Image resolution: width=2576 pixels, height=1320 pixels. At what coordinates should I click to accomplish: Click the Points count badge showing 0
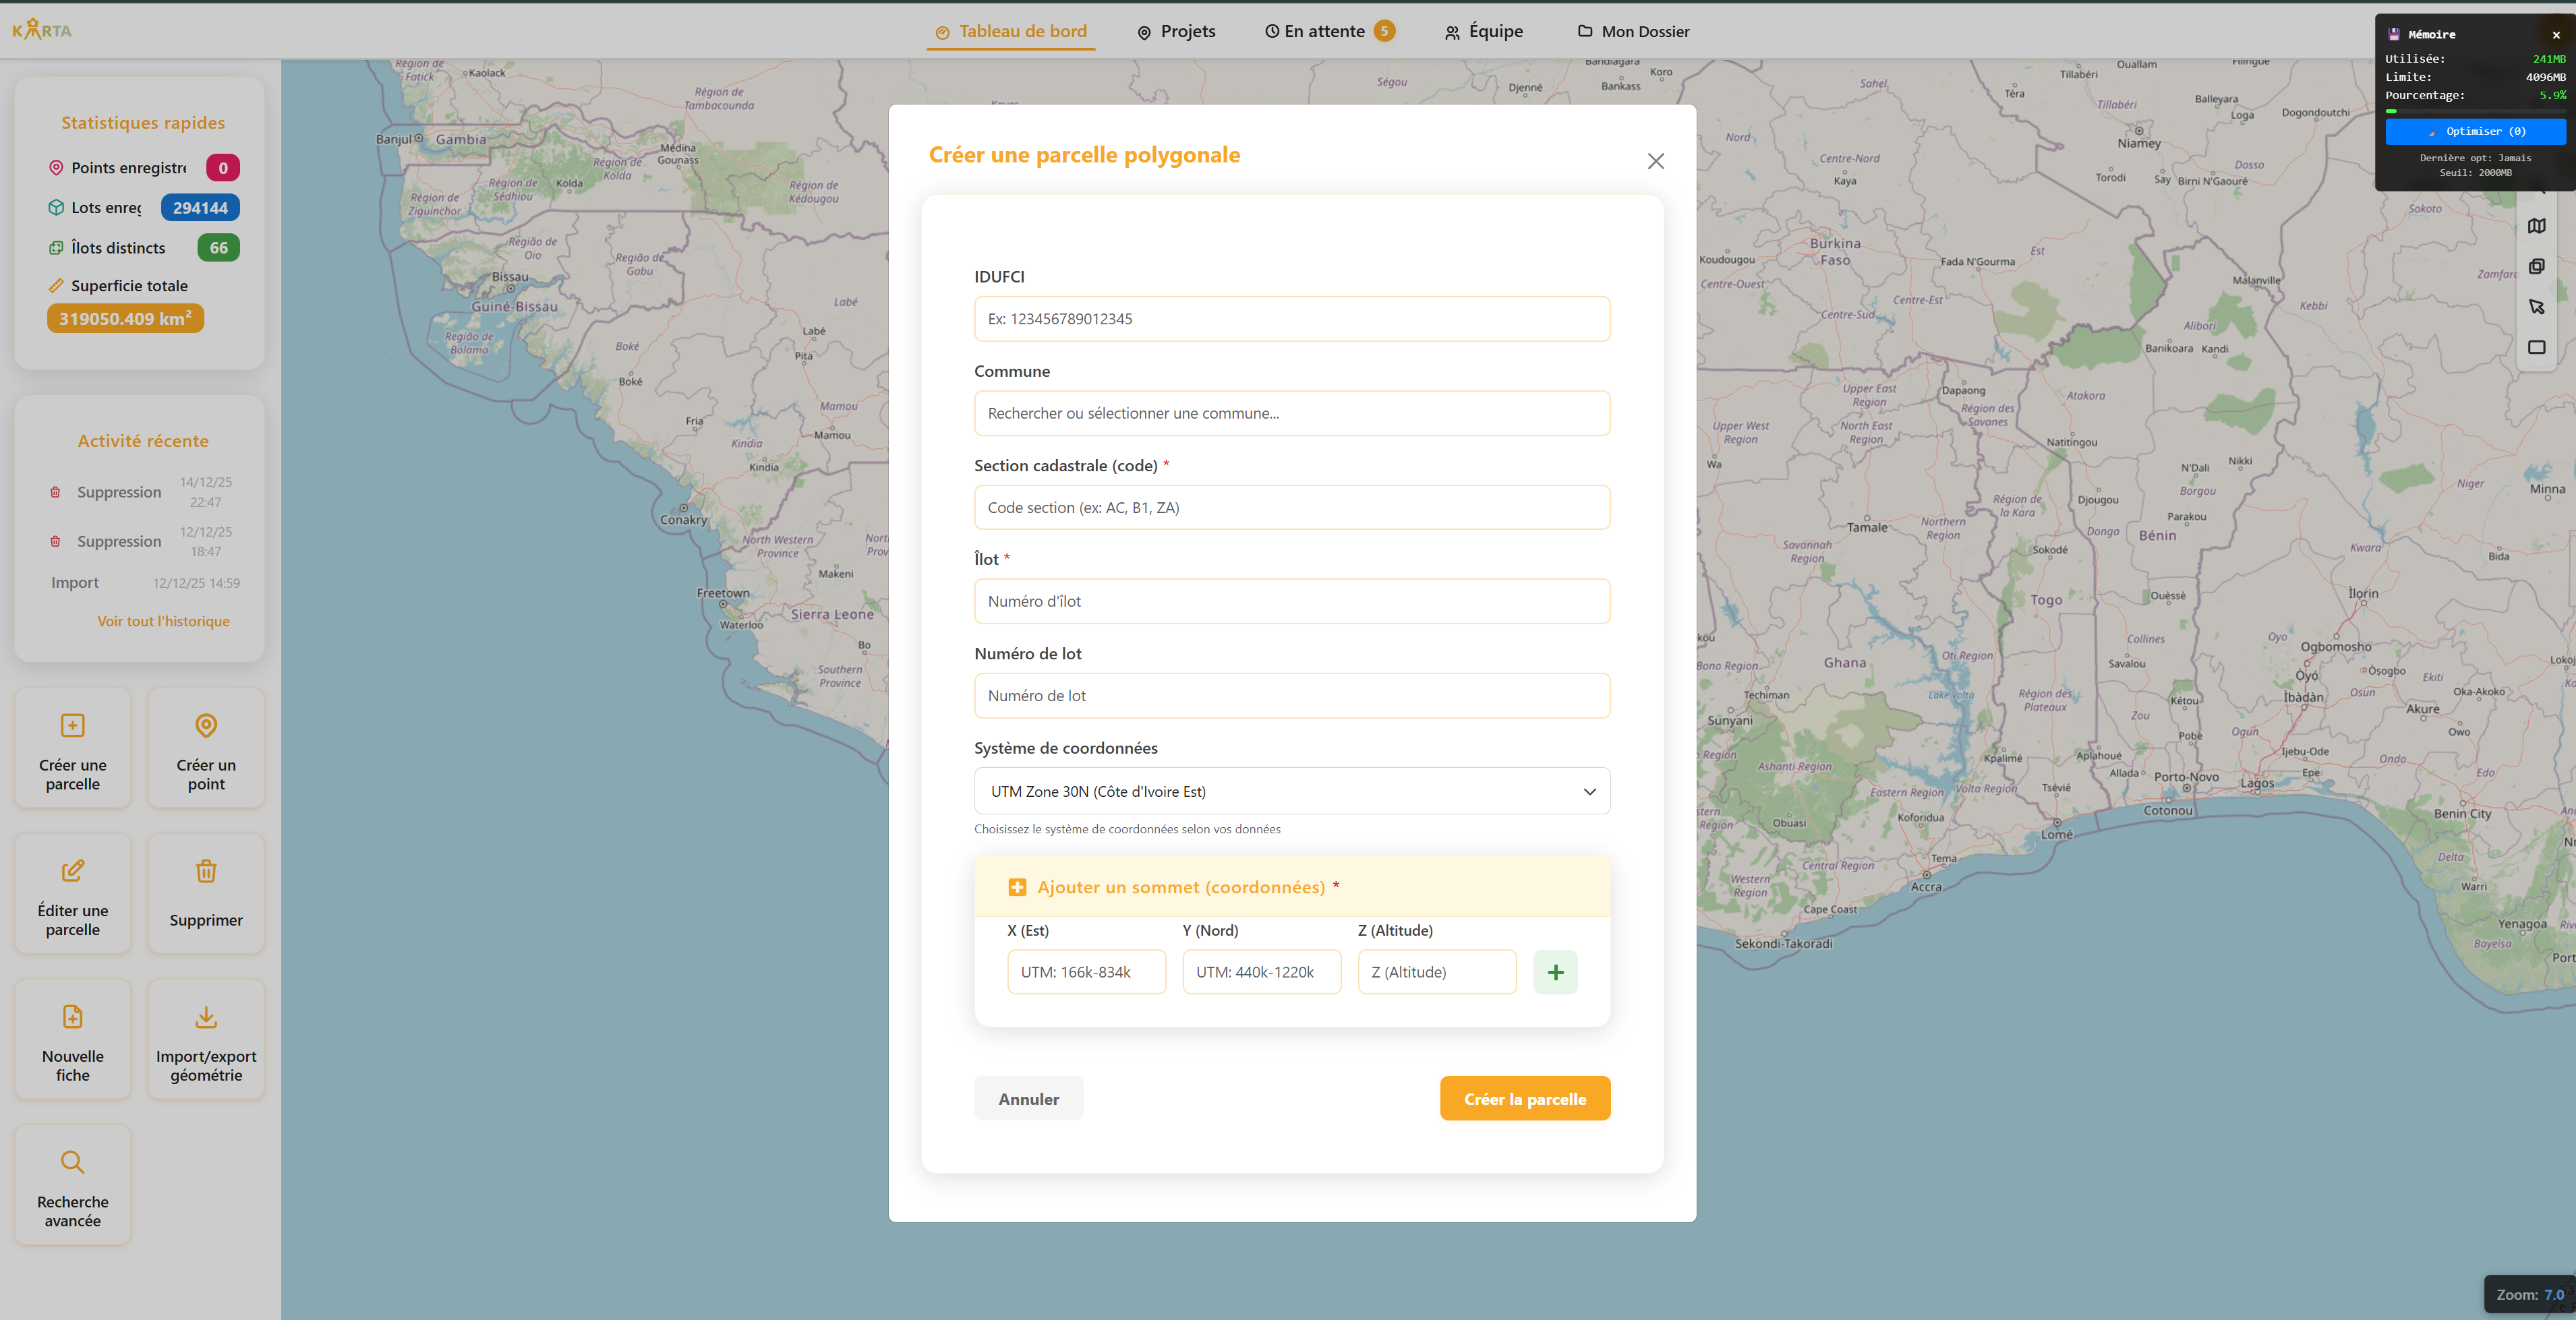click(x=223, y=168)
